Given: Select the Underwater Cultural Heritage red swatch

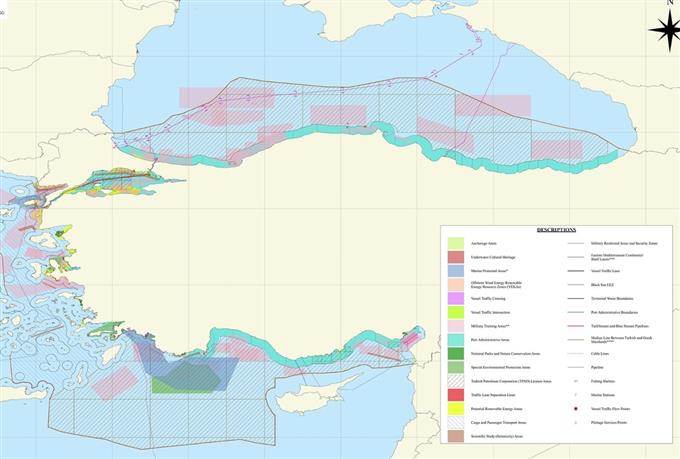Looking at the screenshot, I should [455, 257].
